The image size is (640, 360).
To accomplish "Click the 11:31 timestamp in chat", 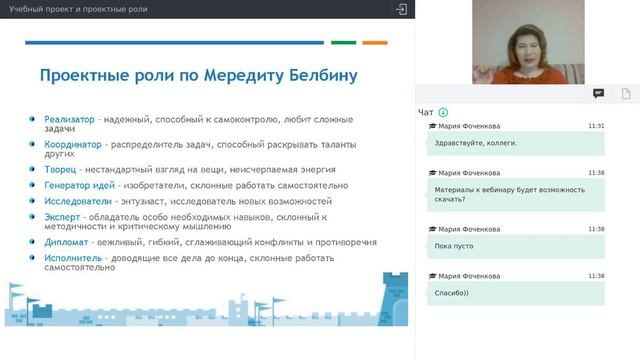I will [x=596, y=126].
